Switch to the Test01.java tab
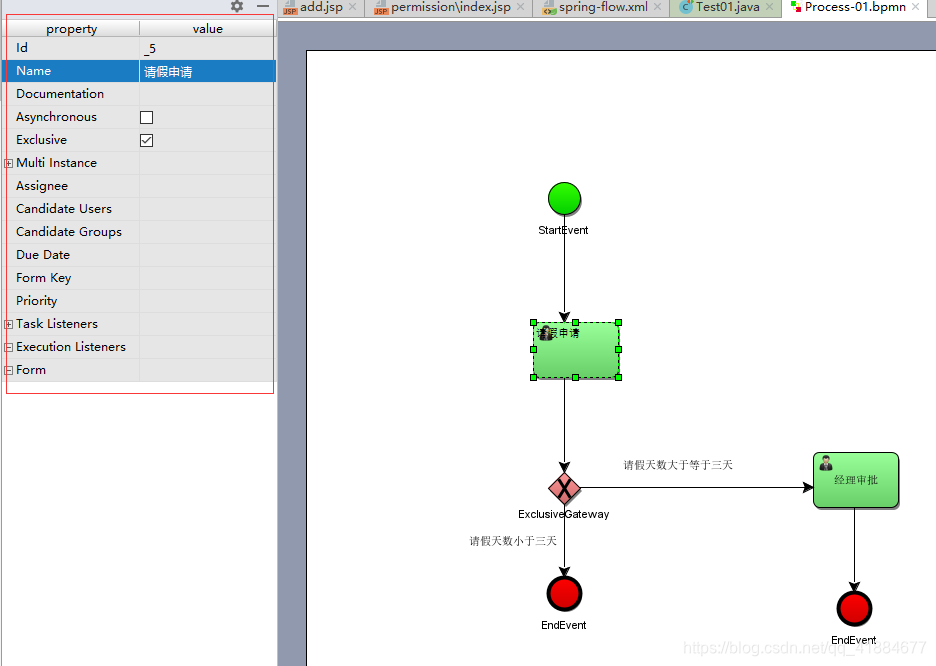936x666 pixels. click(x=727, y=7)
